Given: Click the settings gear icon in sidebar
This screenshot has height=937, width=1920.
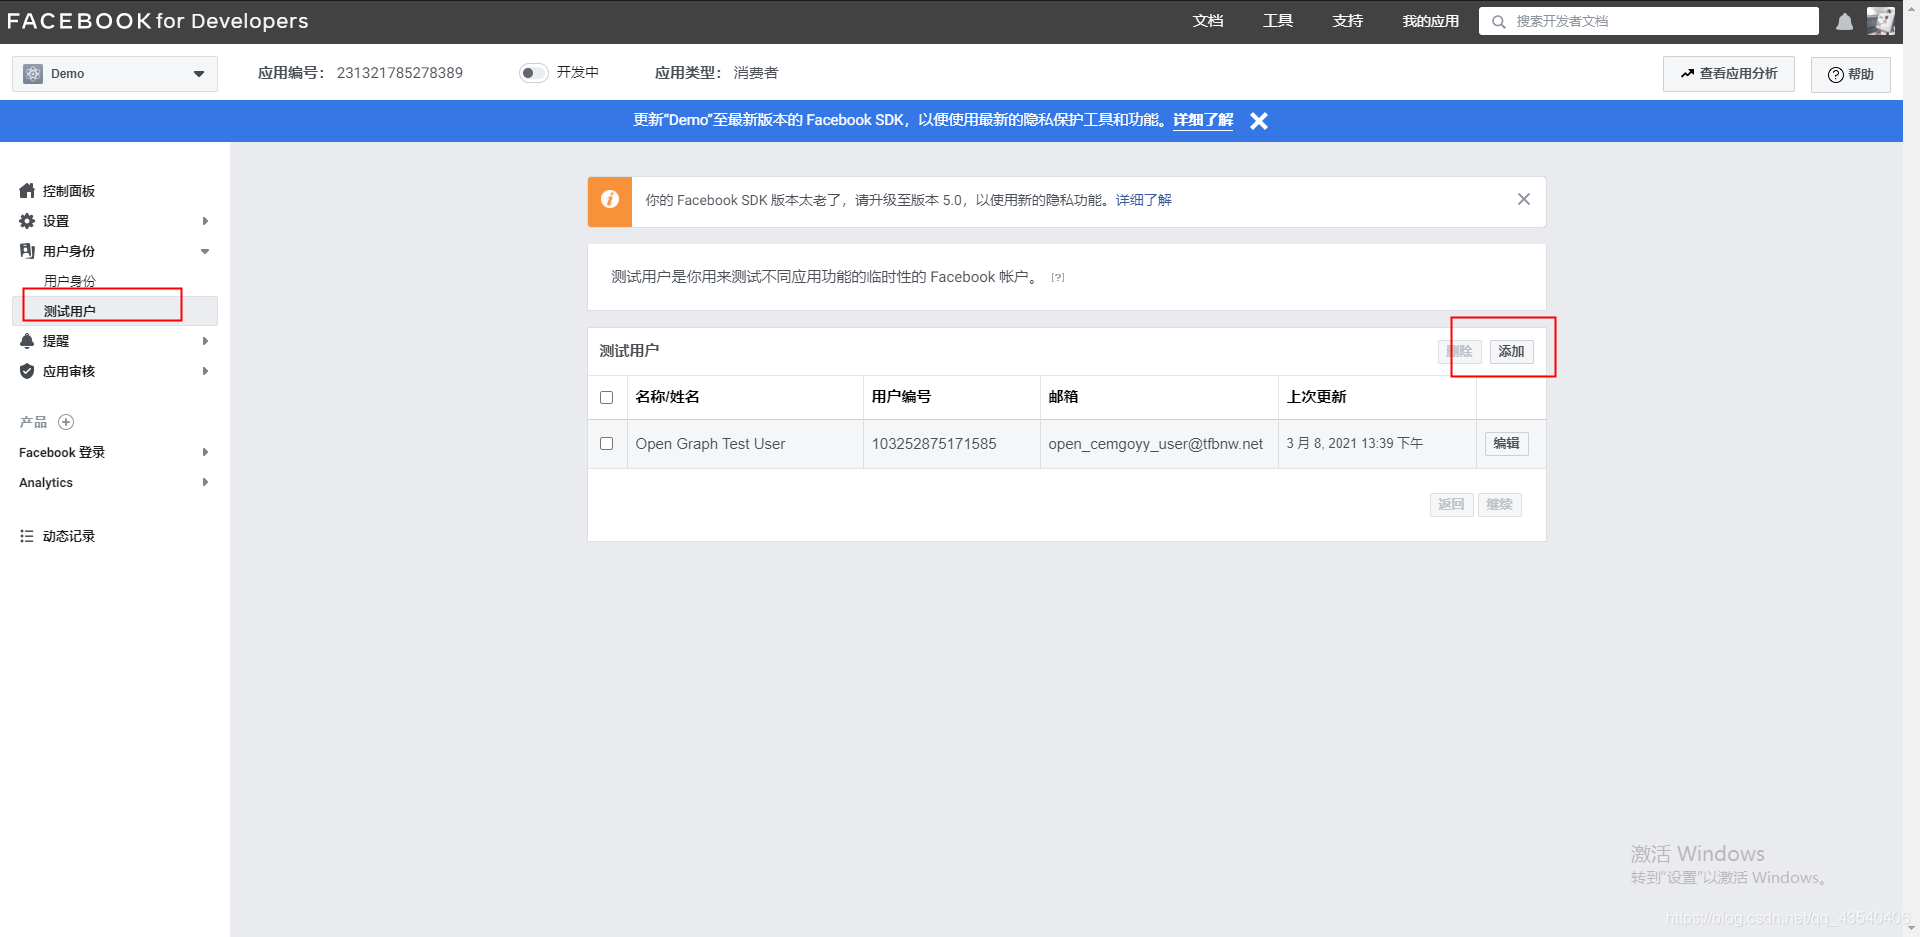Looking at the screenshot, I should [27, 221].
